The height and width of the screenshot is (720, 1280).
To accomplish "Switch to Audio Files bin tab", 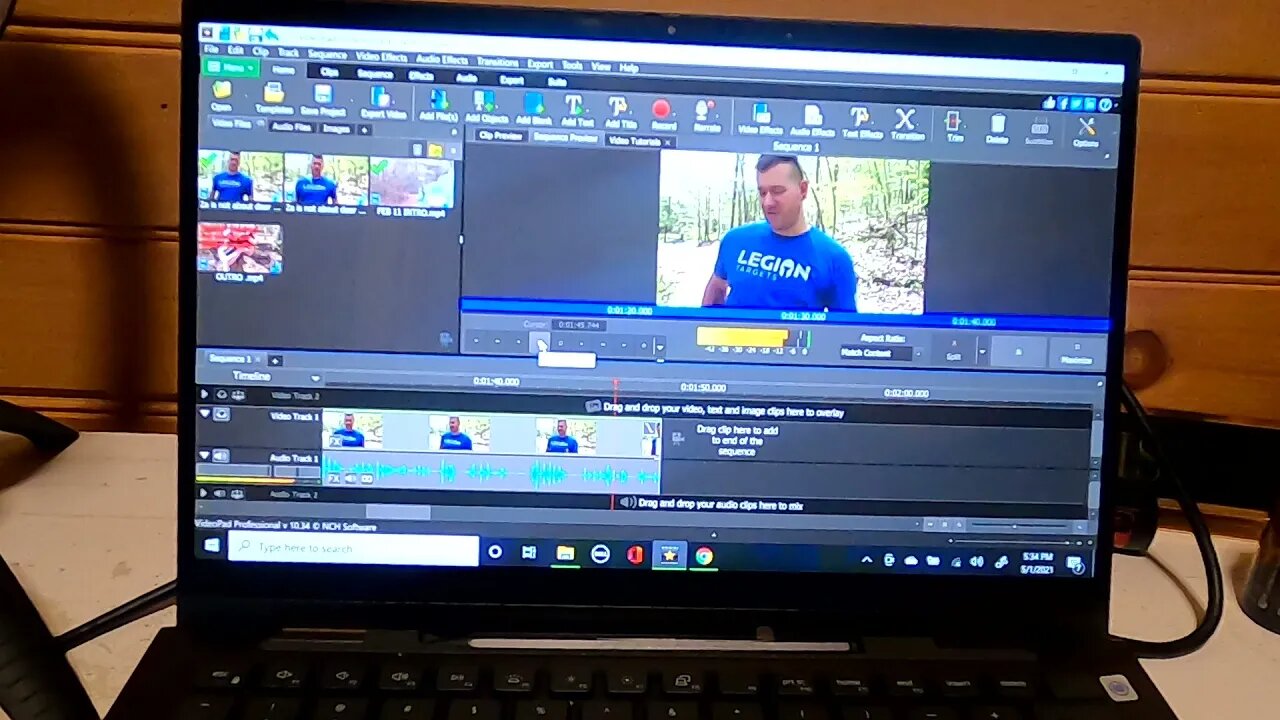I will pyautogui.click(x=292, y=127).
